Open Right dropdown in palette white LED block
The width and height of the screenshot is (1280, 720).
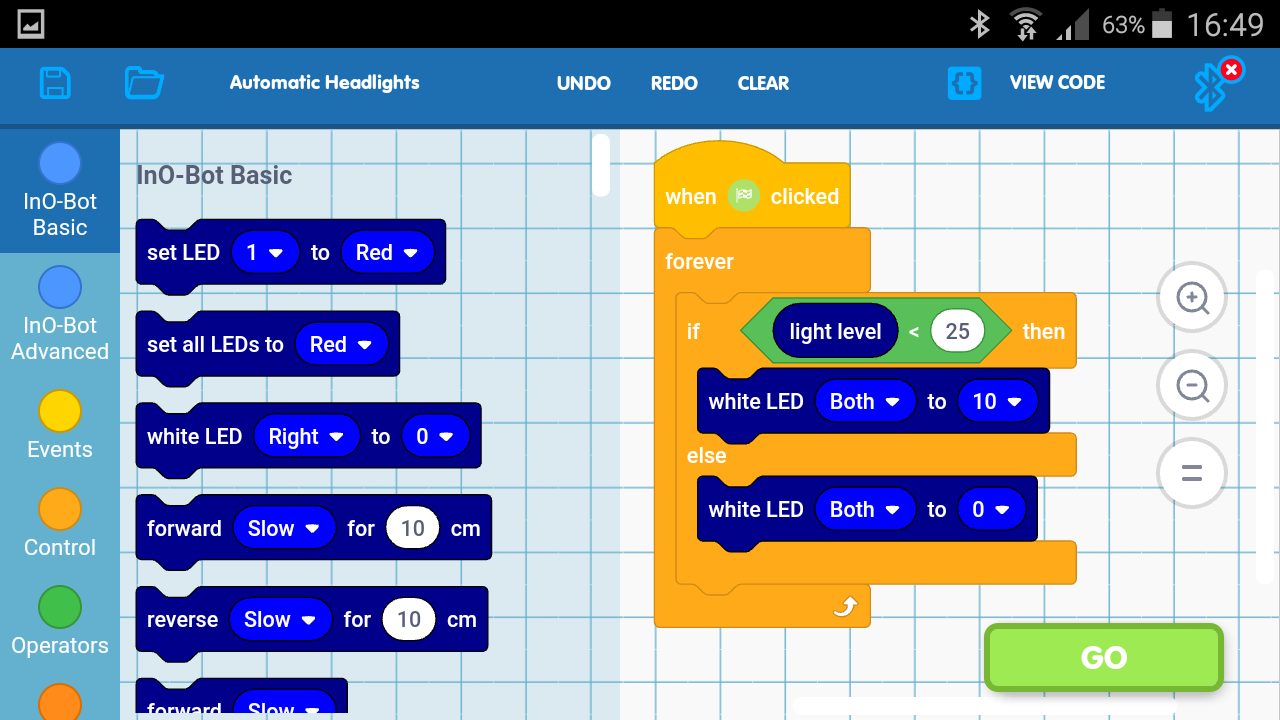tap(306, 436)
